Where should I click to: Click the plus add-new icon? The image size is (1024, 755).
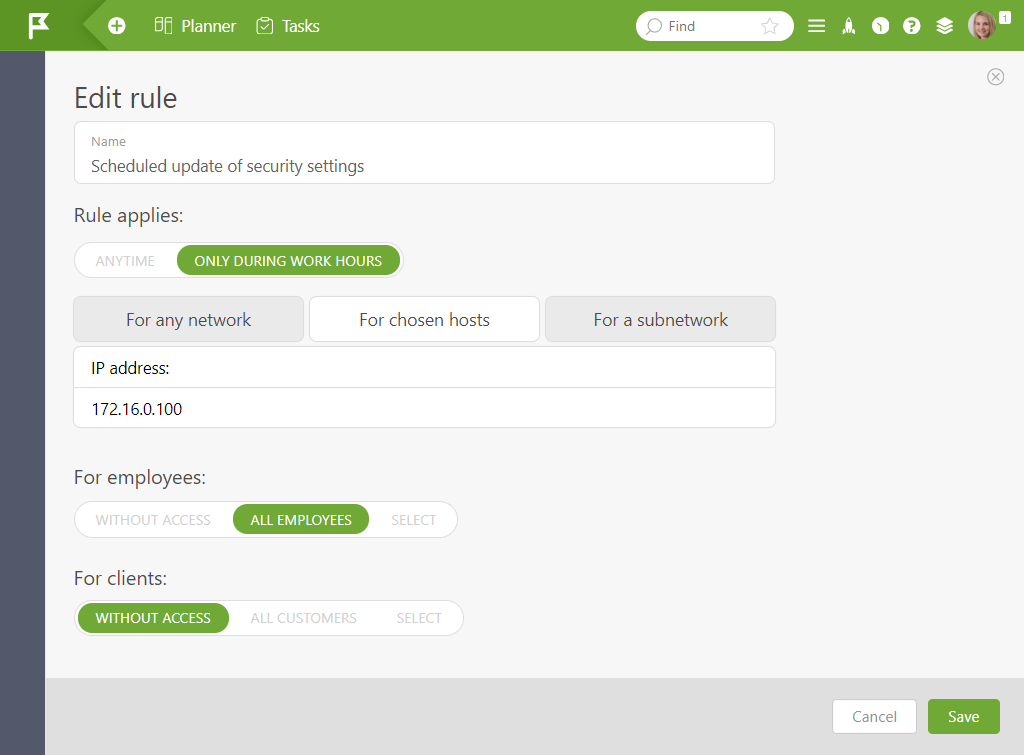click(x=117, y=26)
